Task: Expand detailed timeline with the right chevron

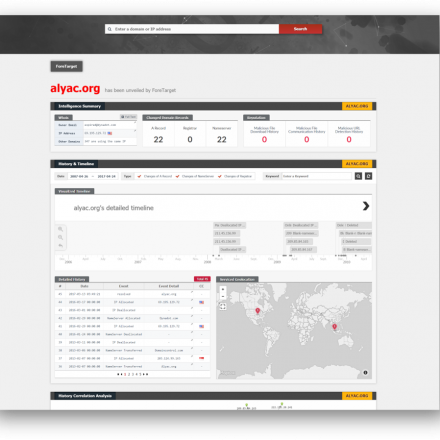Action: pyautogui.click(x=366, y=206)
